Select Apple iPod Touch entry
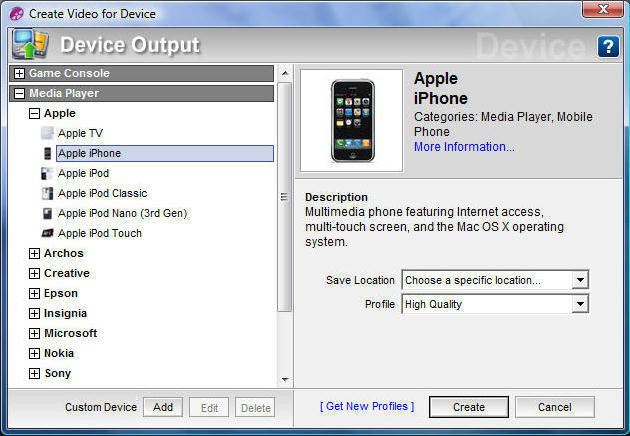Viewport: 630px width, 436px height. click(100, 233)
